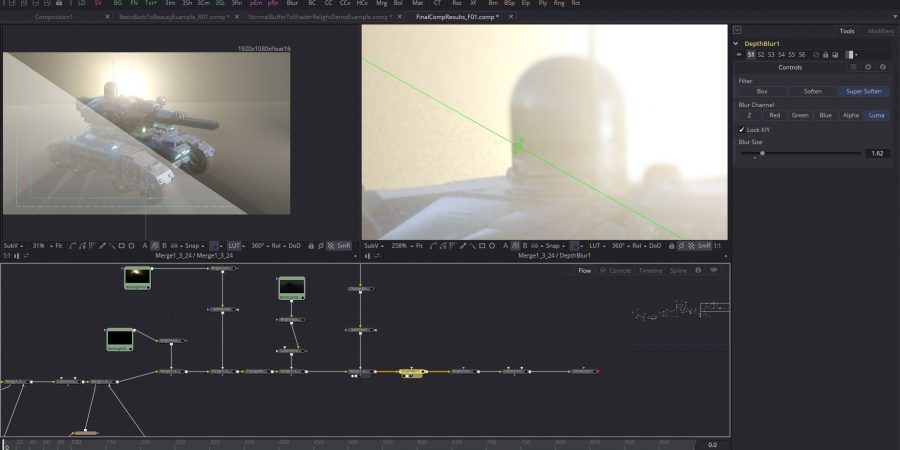Click the Blur tool in the top toolbar
This screenshot has width=900, height=450.
tap(292, 4)
